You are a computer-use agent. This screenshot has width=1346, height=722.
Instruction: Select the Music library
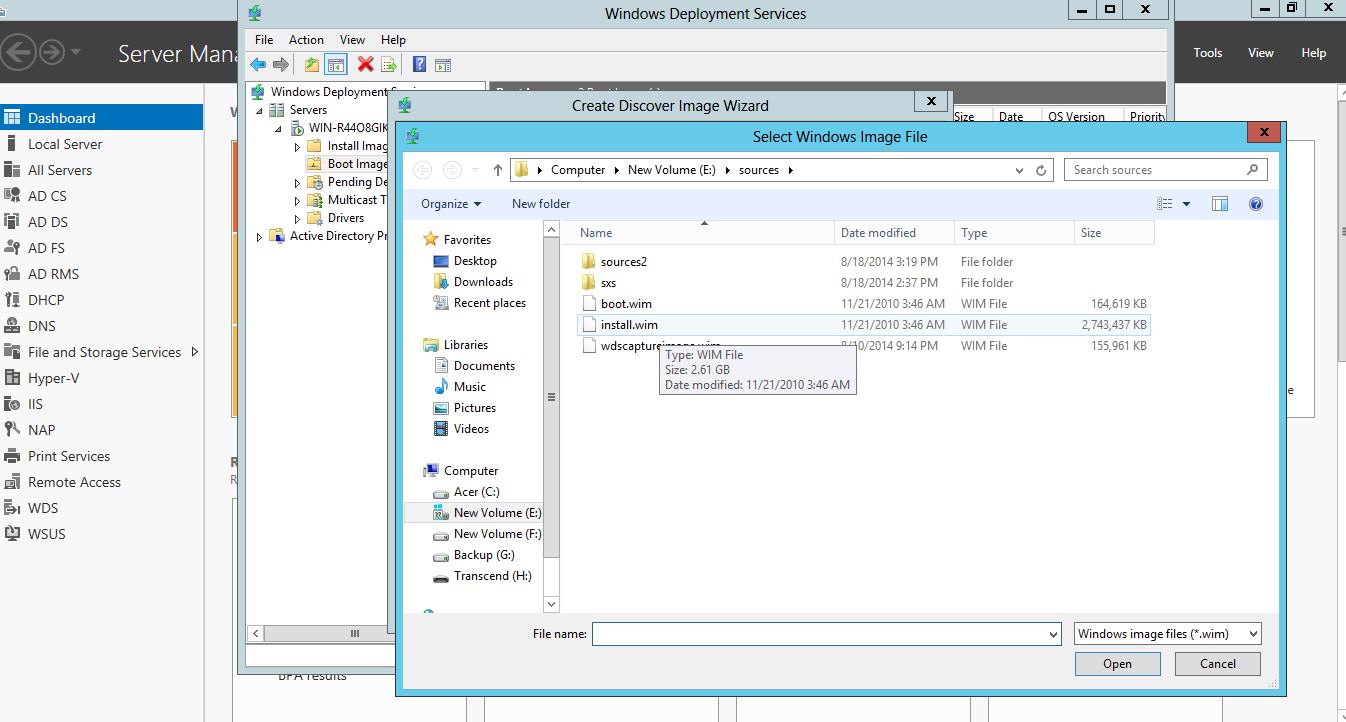pyautogui.click(x=469, y=387)
